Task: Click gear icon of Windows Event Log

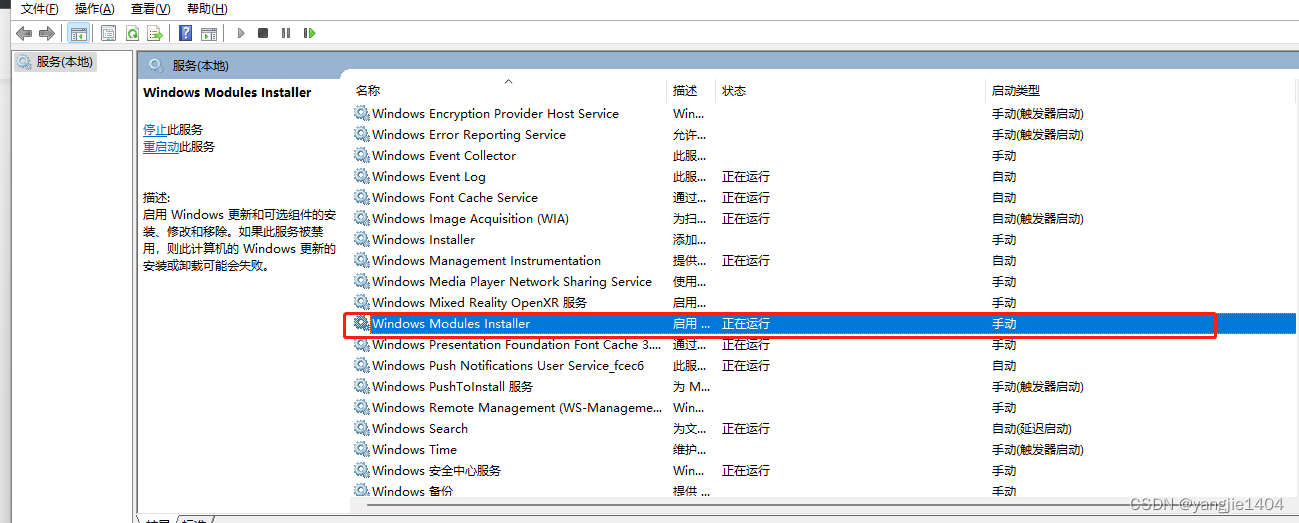Action: (x=361, y=176)
